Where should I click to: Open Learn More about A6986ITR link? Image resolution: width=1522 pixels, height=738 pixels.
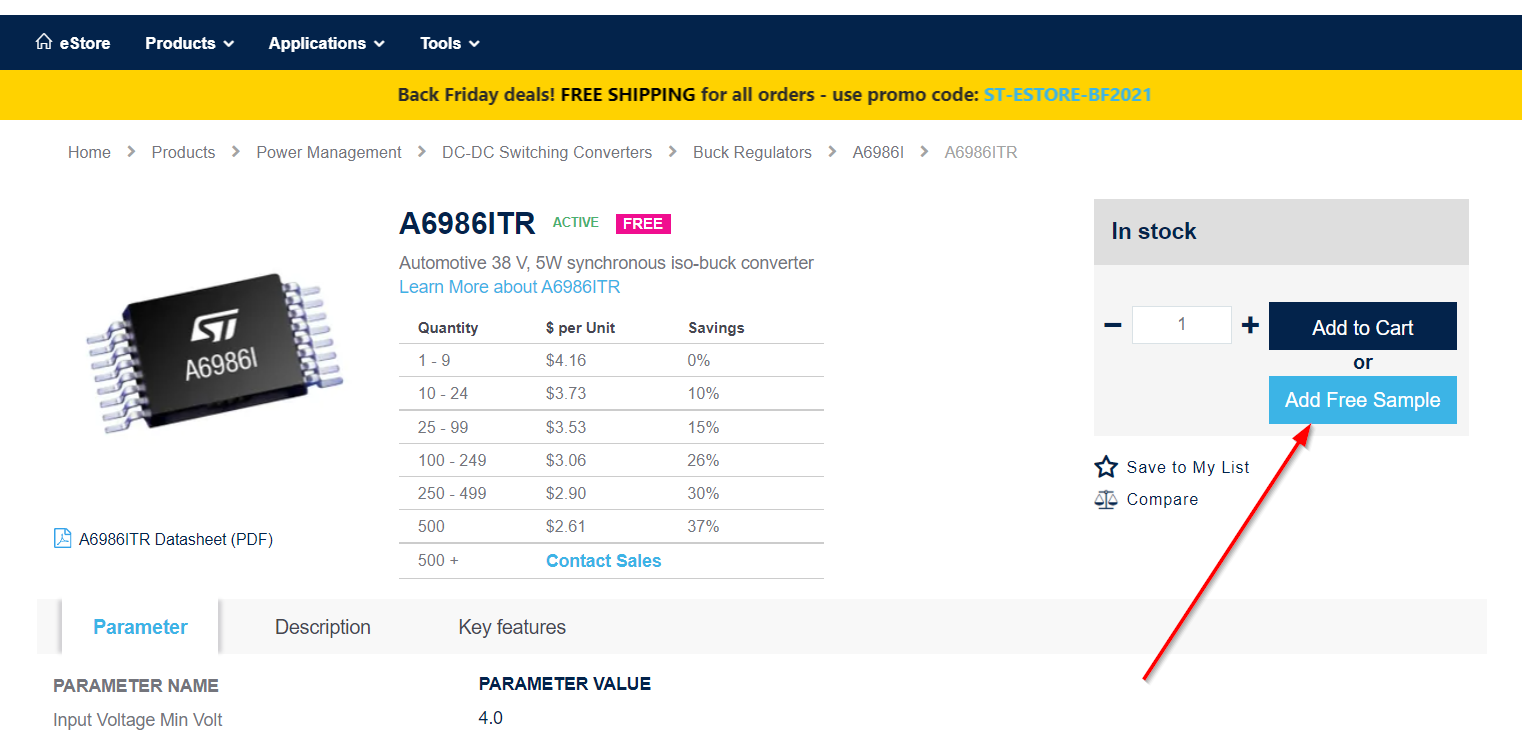click(509, 287)
